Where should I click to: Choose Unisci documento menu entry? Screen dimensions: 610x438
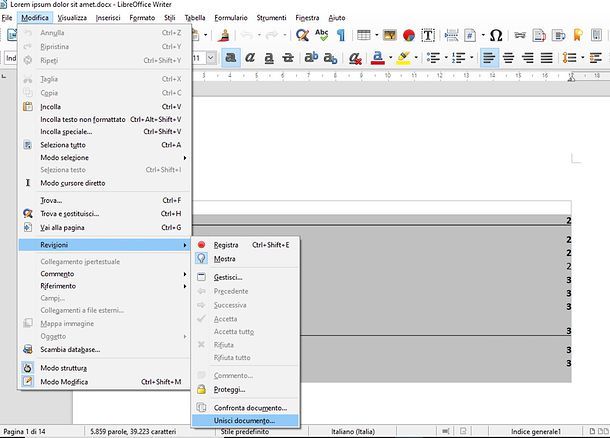(245, 420)
